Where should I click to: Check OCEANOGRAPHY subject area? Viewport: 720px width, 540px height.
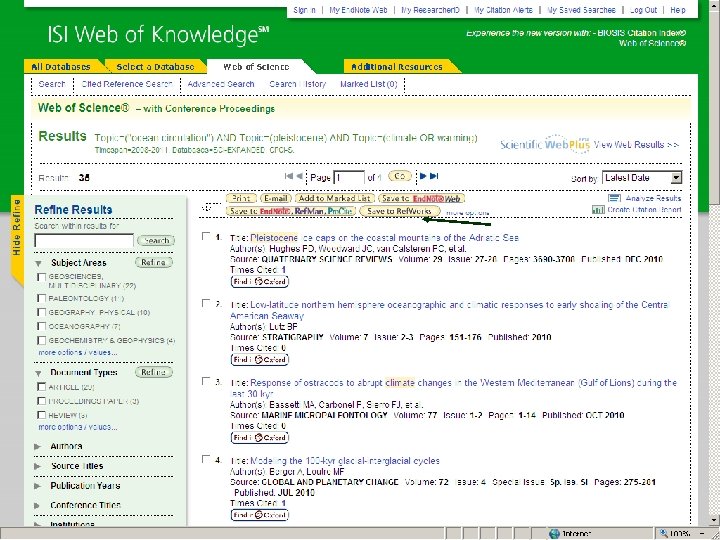click(x=41, y=326)
